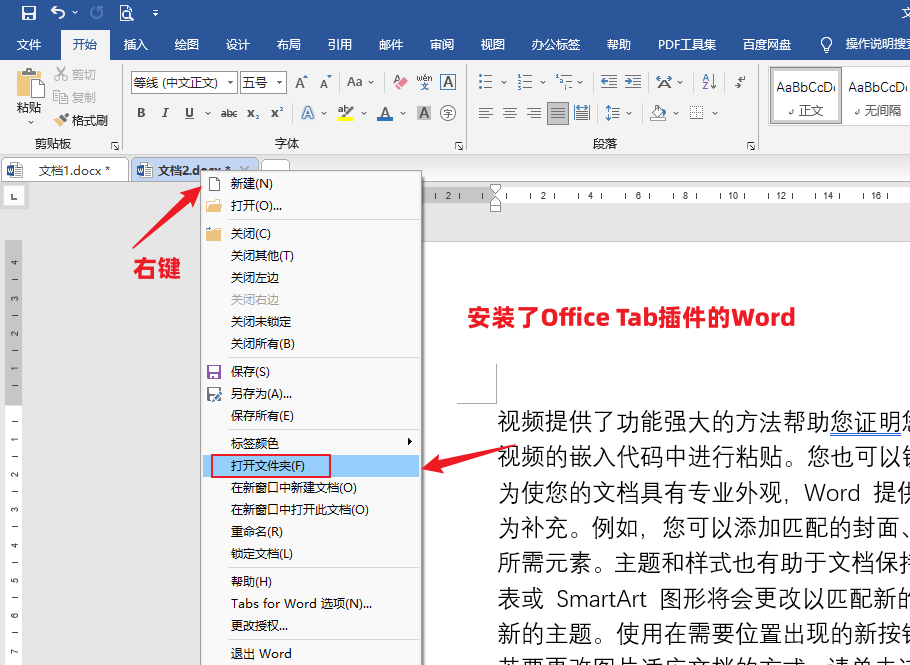
Task: Open text highlight color picker
Action: (x=364, y=113)
